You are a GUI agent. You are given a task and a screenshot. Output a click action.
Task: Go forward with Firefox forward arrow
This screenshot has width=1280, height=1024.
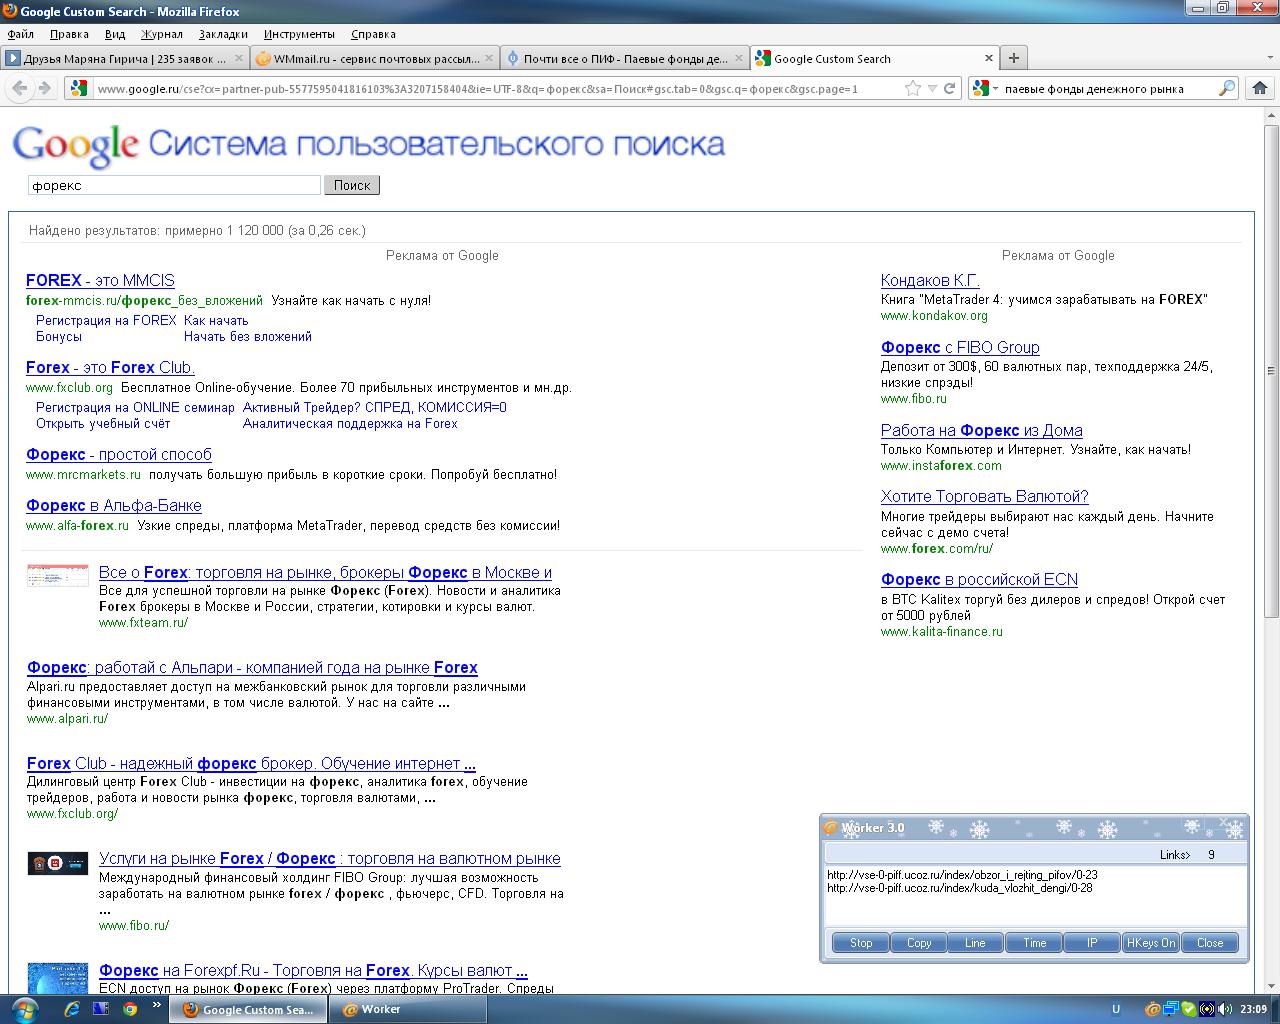tap(44, 88)
